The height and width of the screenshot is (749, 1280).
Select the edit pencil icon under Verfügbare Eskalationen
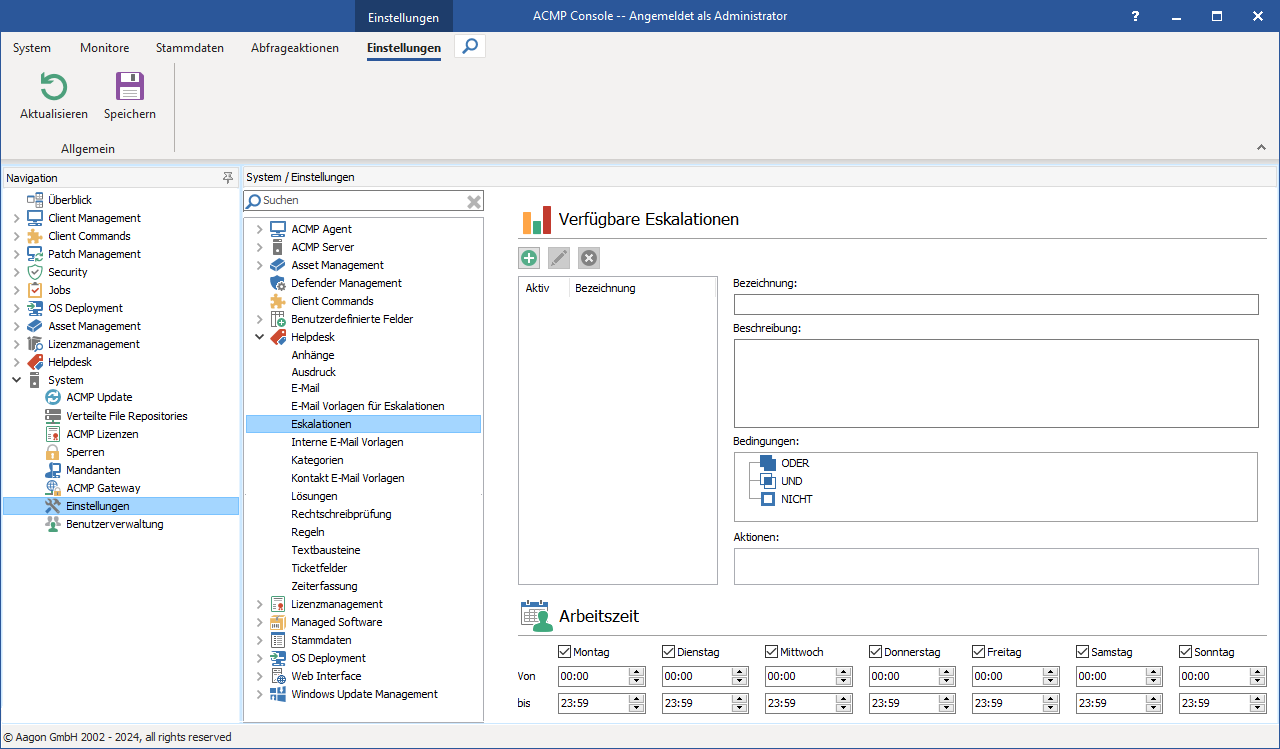(558, 258)
